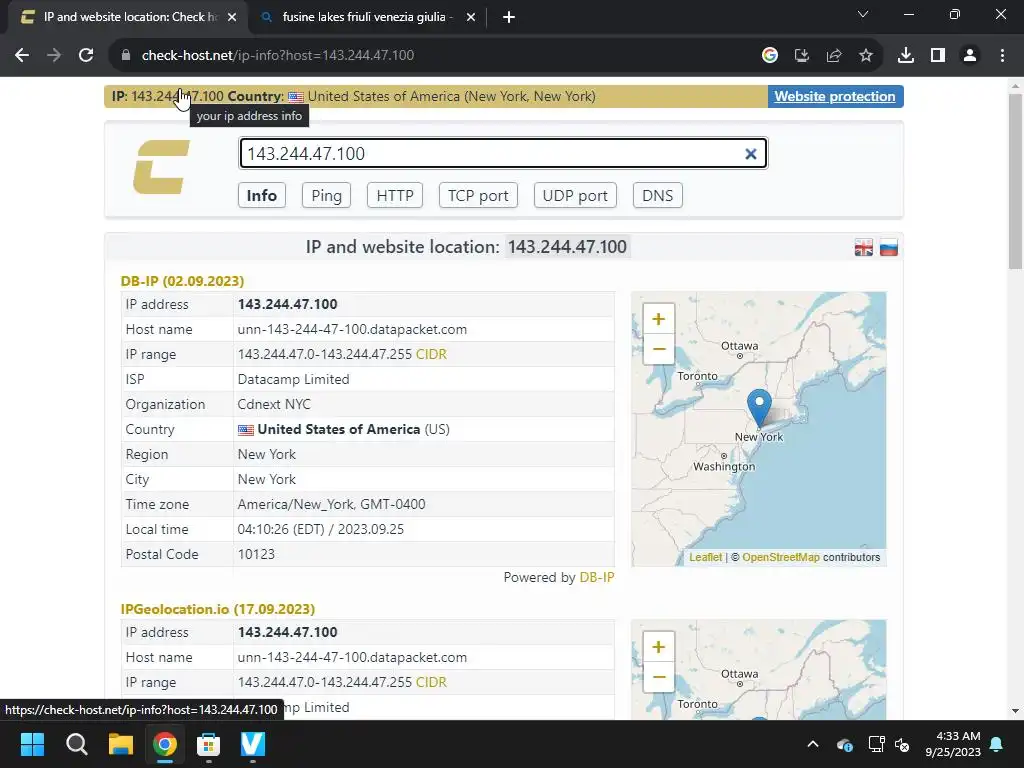Select the IP and website location tab
1024x768 pixels.
127,17
